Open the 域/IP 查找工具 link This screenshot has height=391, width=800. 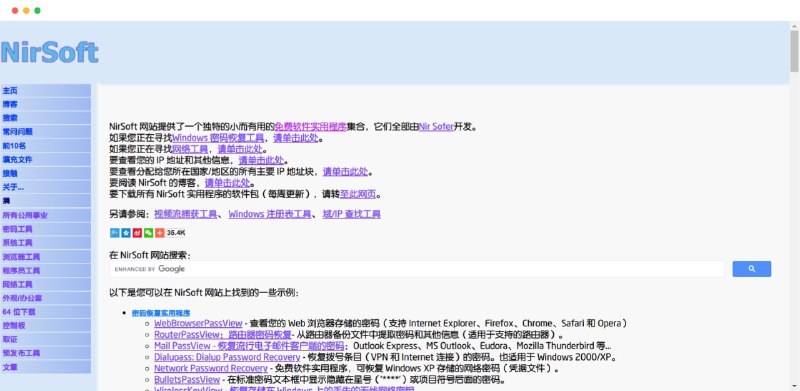coord(352,214)
